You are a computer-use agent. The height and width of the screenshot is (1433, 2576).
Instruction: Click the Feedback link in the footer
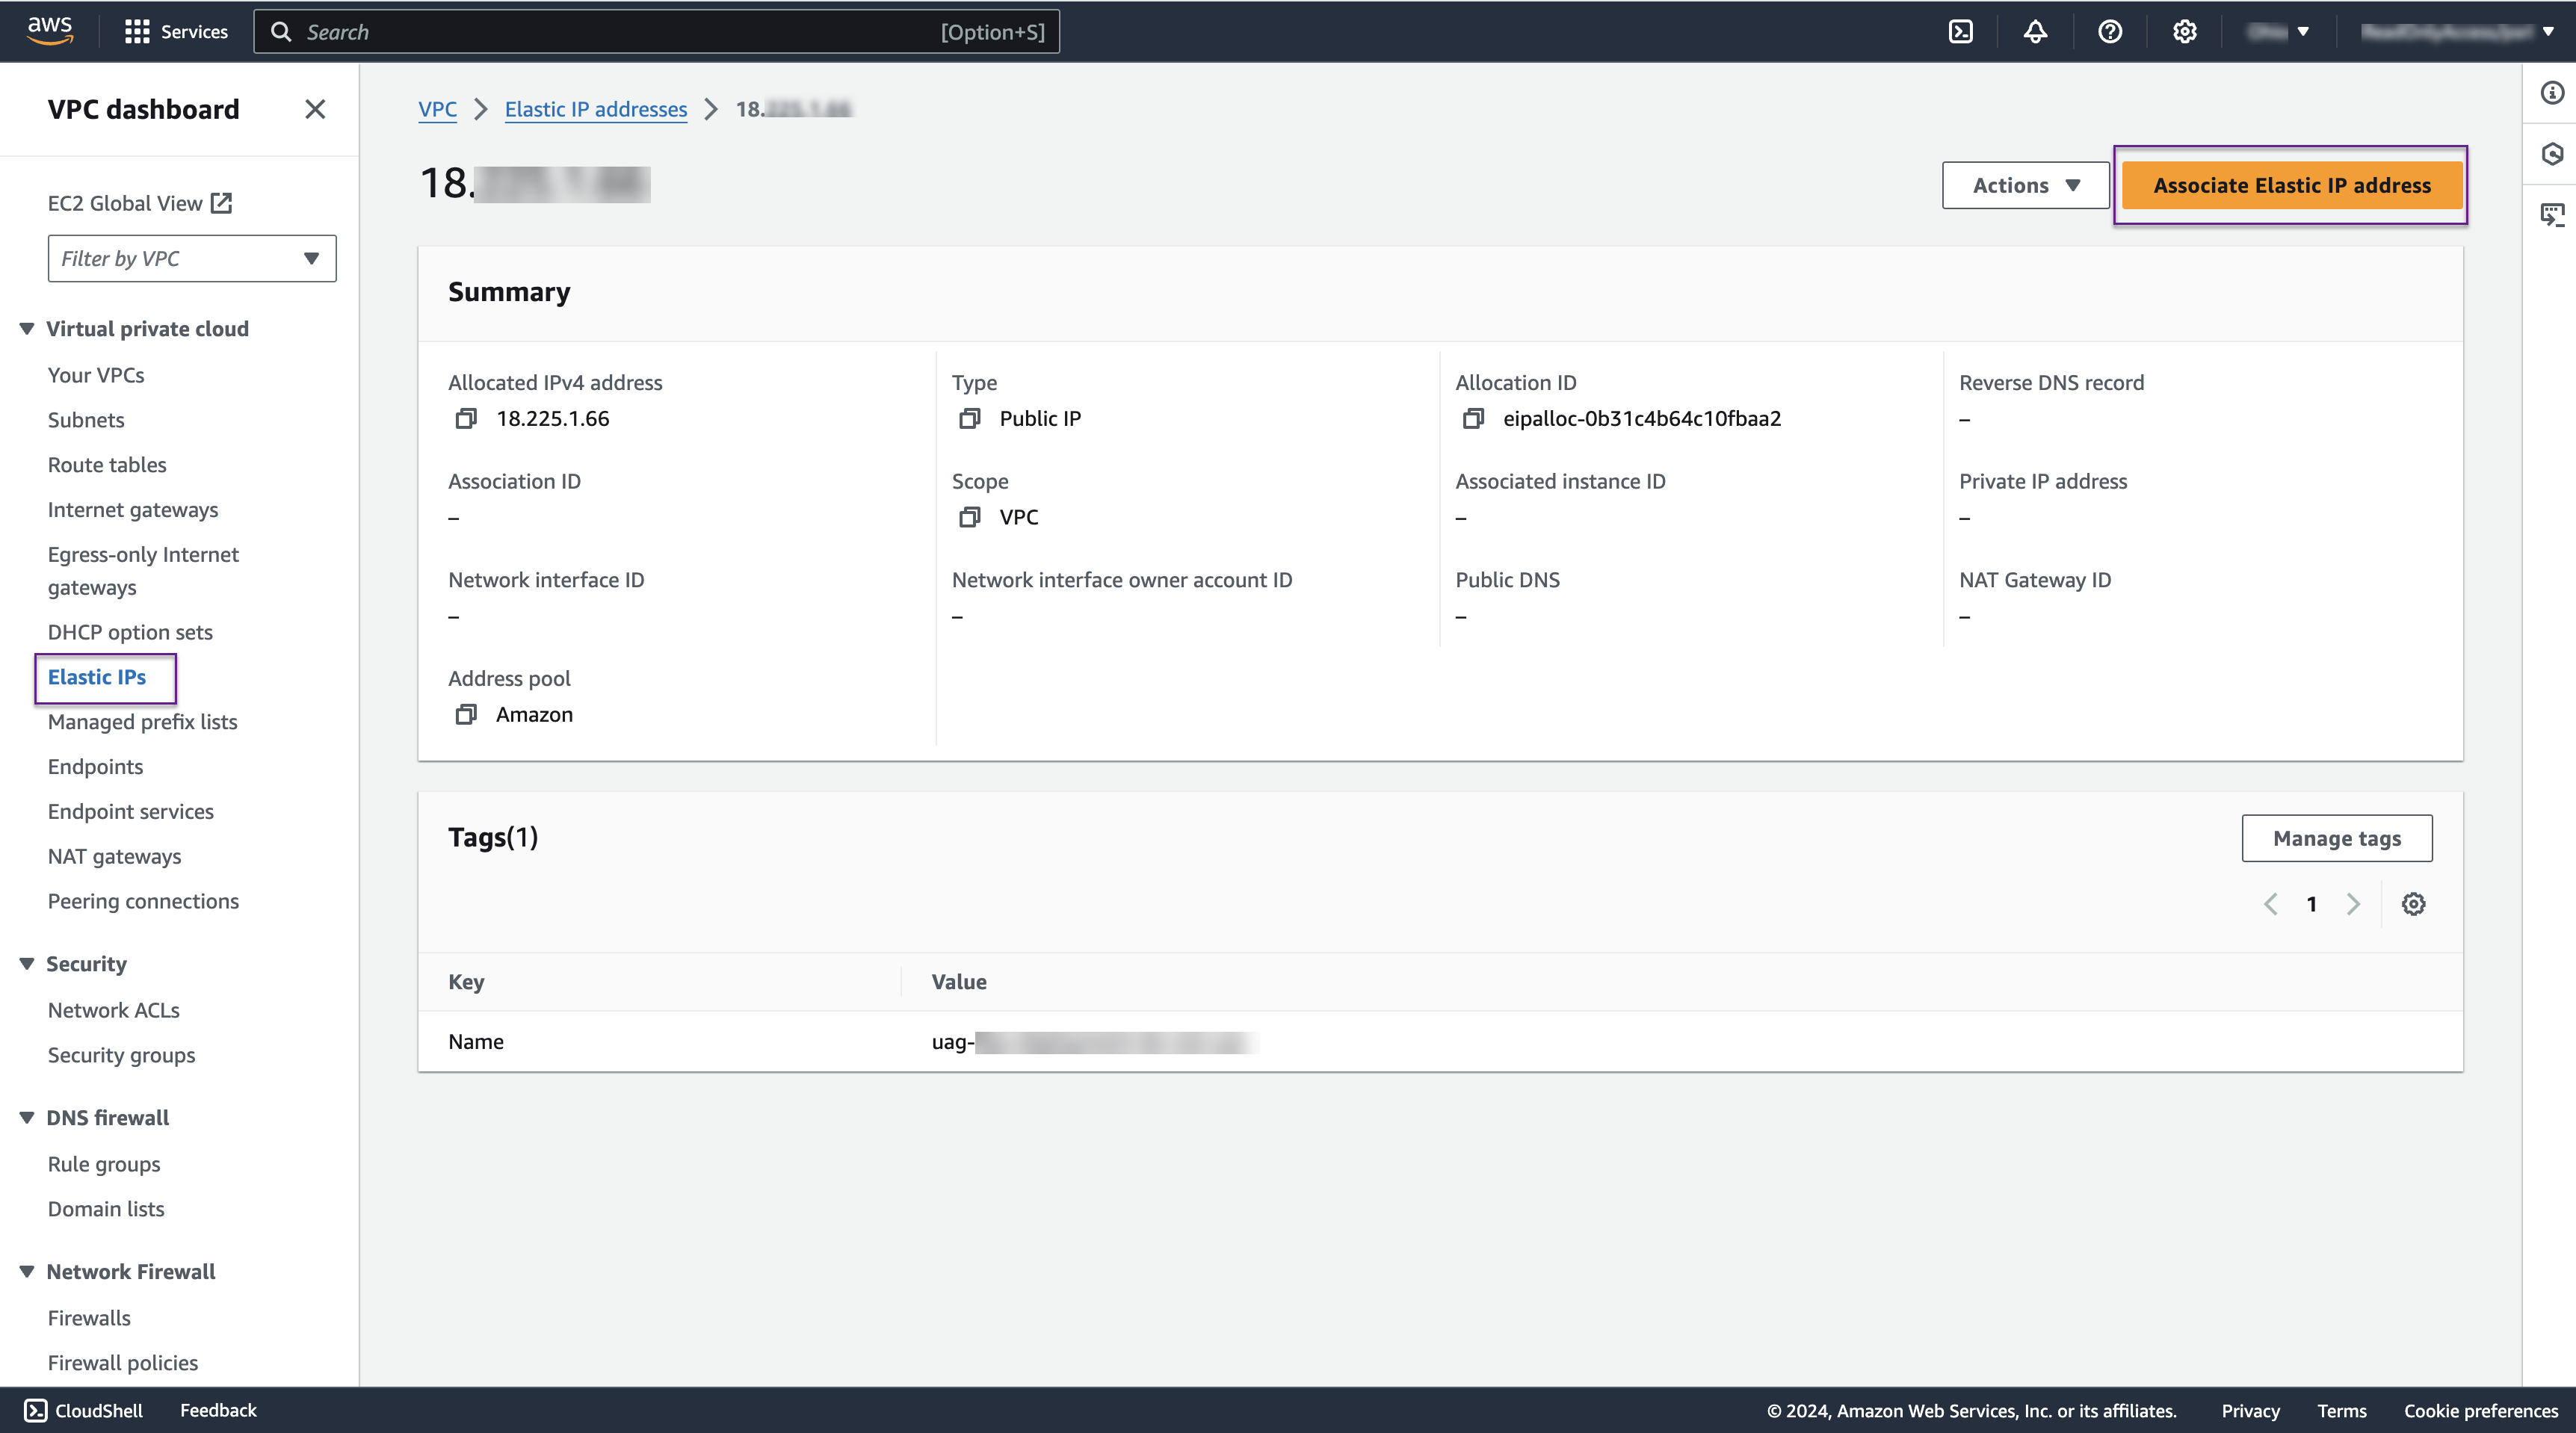click(218, 1410)
